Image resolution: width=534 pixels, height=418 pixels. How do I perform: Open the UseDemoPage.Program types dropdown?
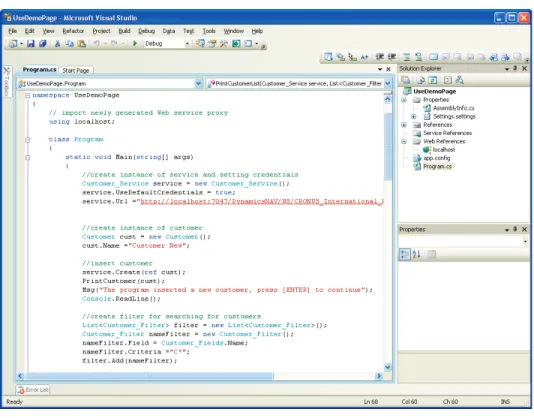[x=198, y=83]
